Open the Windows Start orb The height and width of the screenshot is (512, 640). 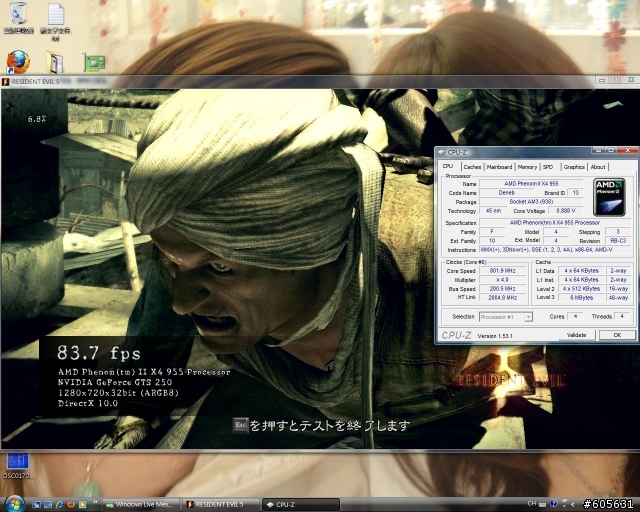click(14, 504)
